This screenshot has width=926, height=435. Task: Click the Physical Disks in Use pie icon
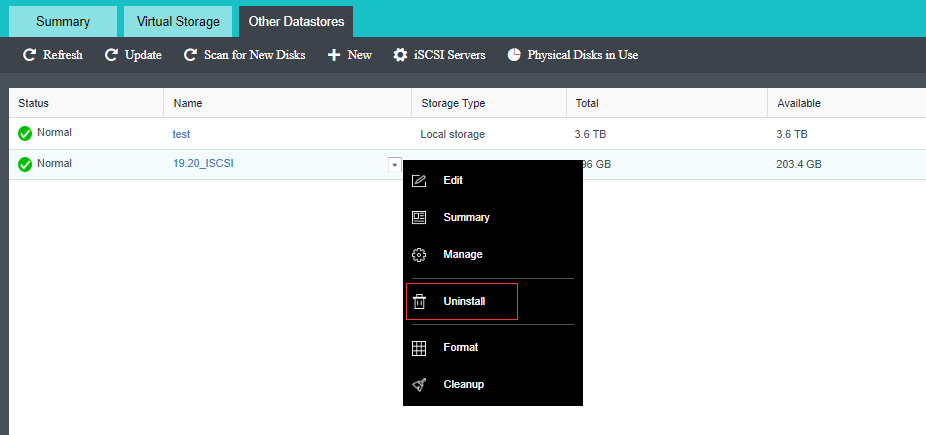click(x=514, y=55)
